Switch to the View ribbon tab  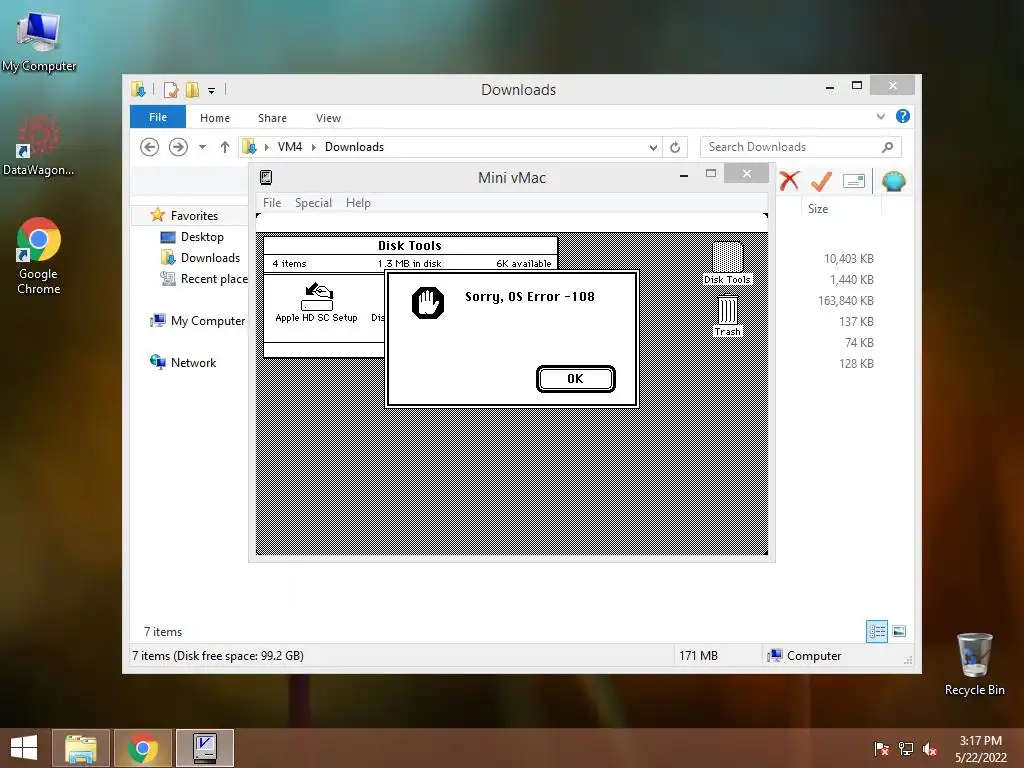click(328, 118)
